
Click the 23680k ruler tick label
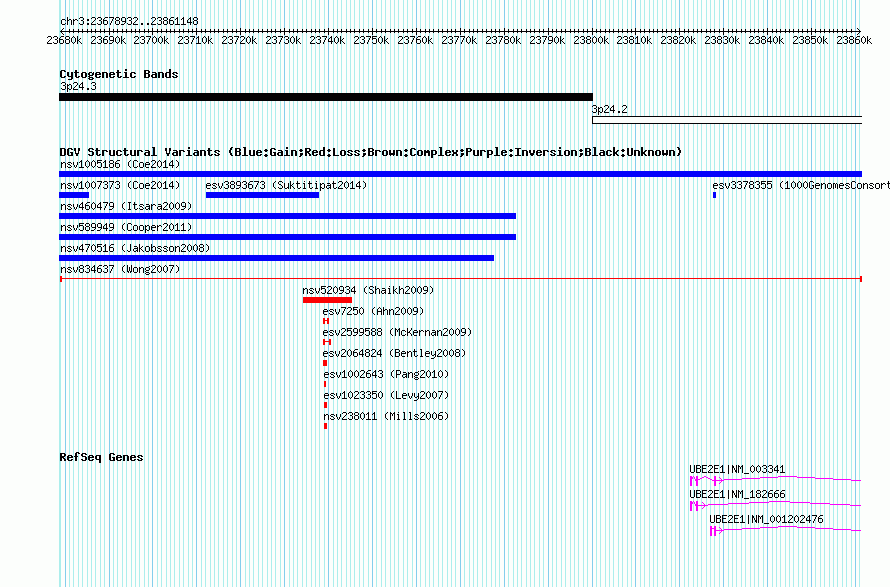tap(64, 40)
